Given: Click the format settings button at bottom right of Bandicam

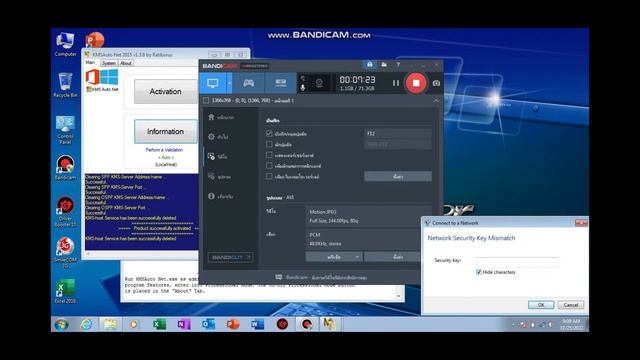Looking at the screenshot, I should [x=392, y=257].
